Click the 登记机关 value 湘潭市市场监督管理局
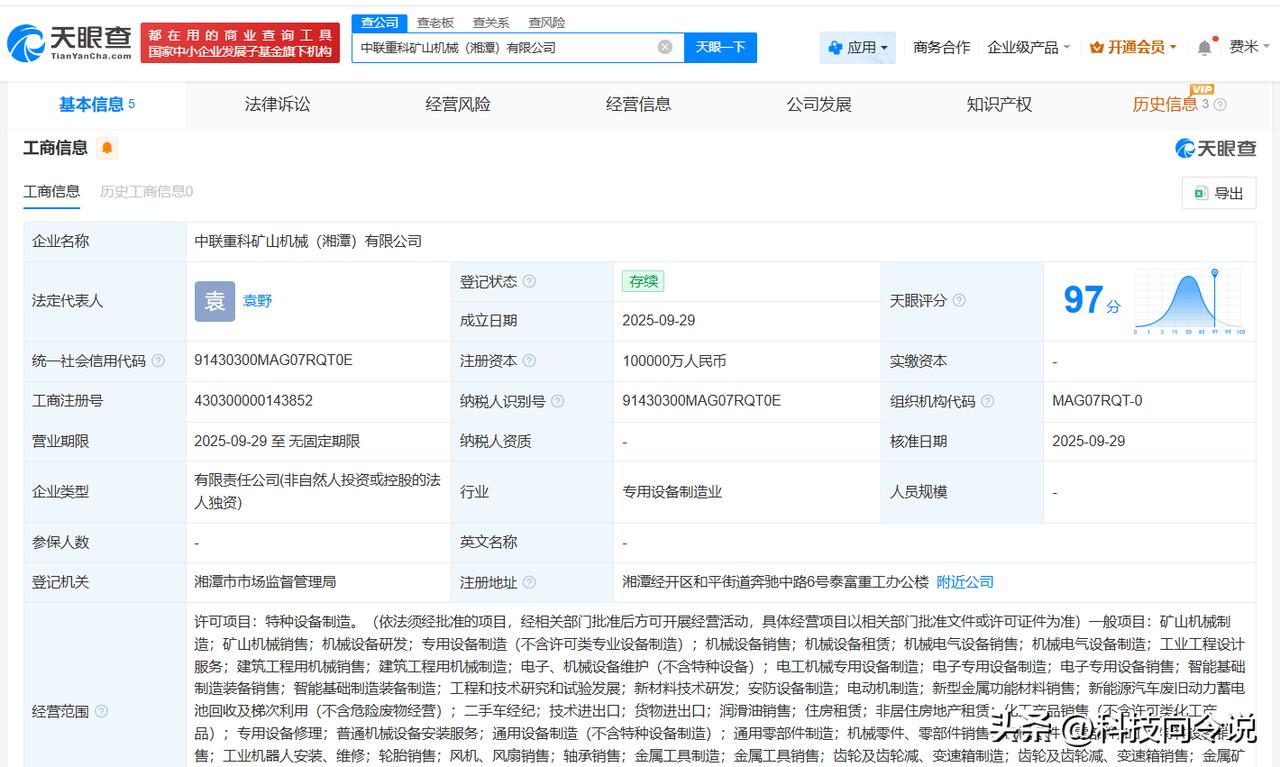This screenshot has width=1280, height=767. point(265,582)
